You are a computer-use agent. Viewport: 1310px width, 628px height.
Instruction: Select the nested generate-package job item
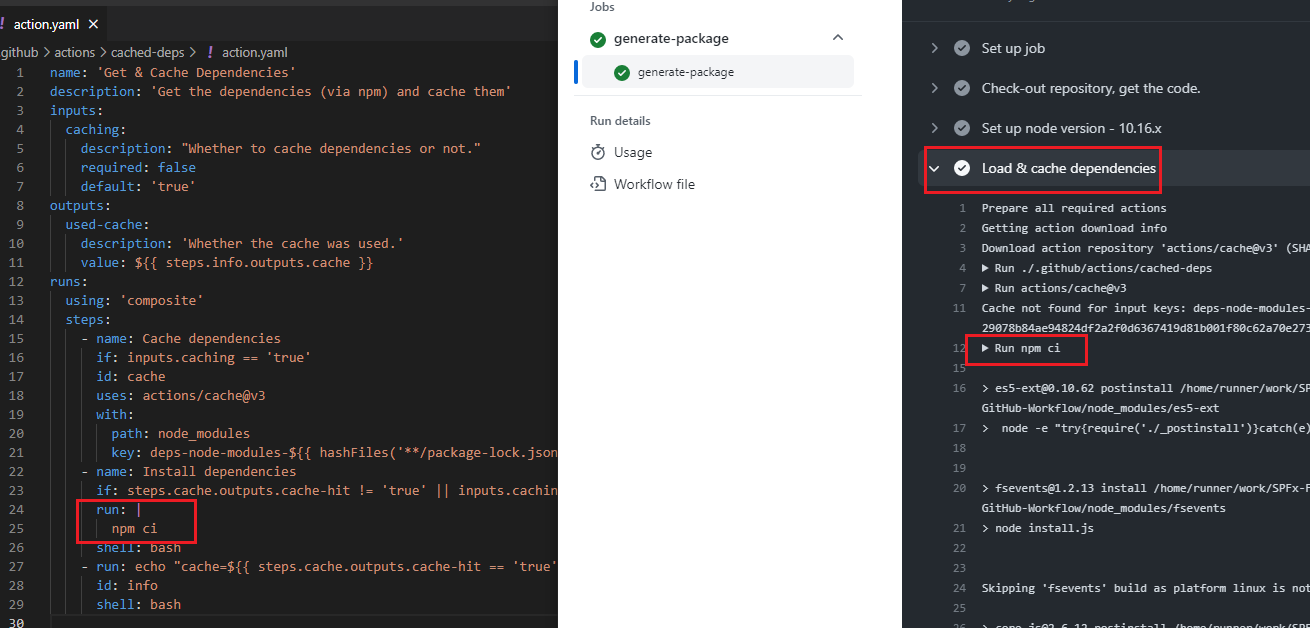click(685, 72)
